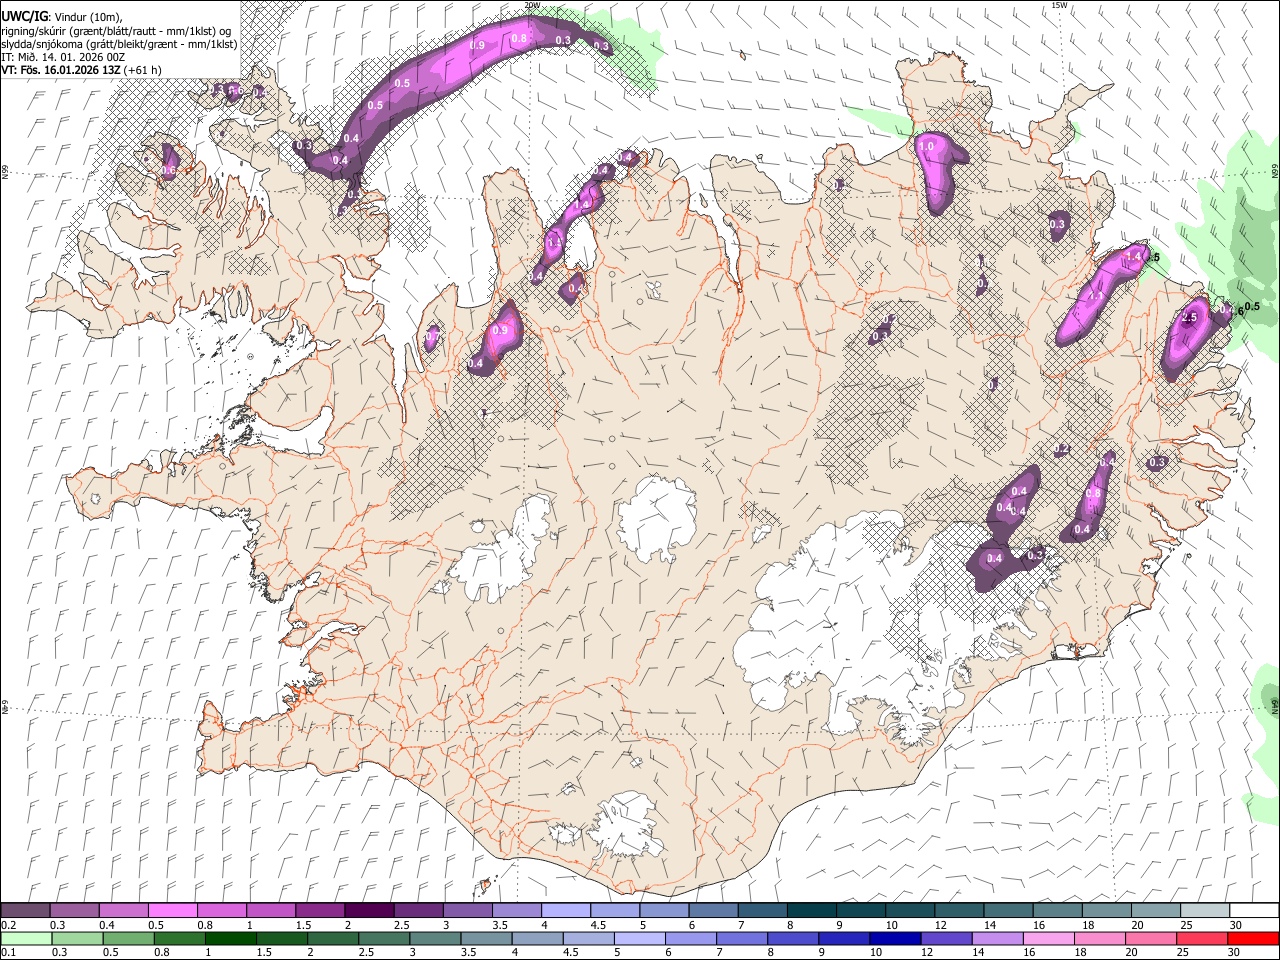Click the 0.2 value in the southeast highlands
1280x960 pixels.
(1063, 450)
